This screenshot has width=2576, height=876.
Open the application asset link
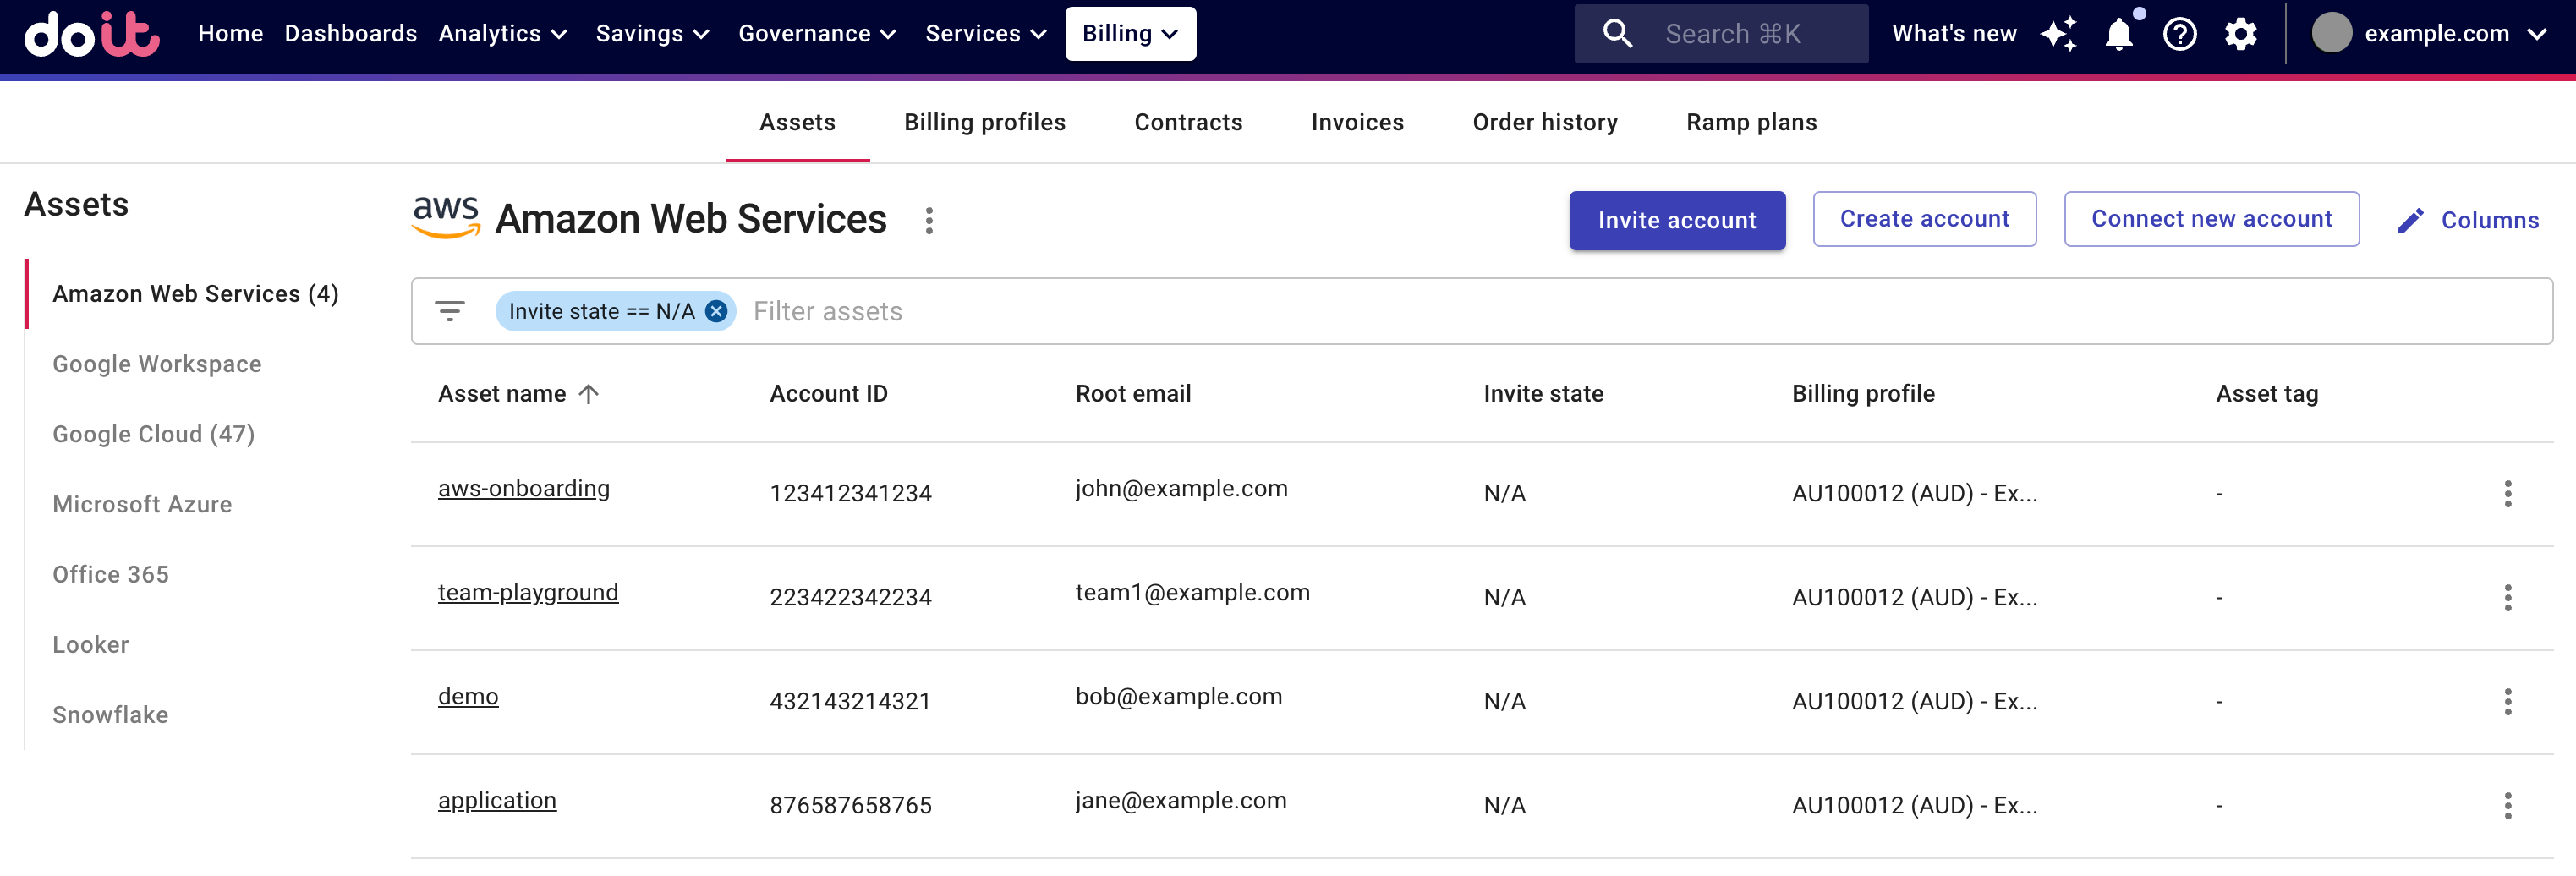[497, 800]
